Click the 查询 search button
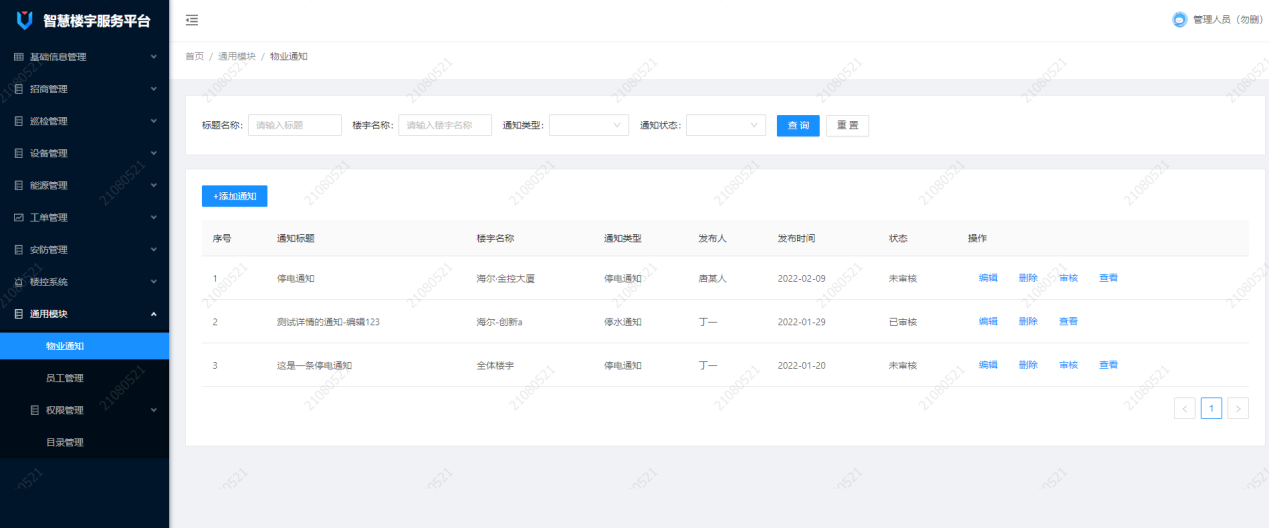1269x528 pixels. point(798,125)
